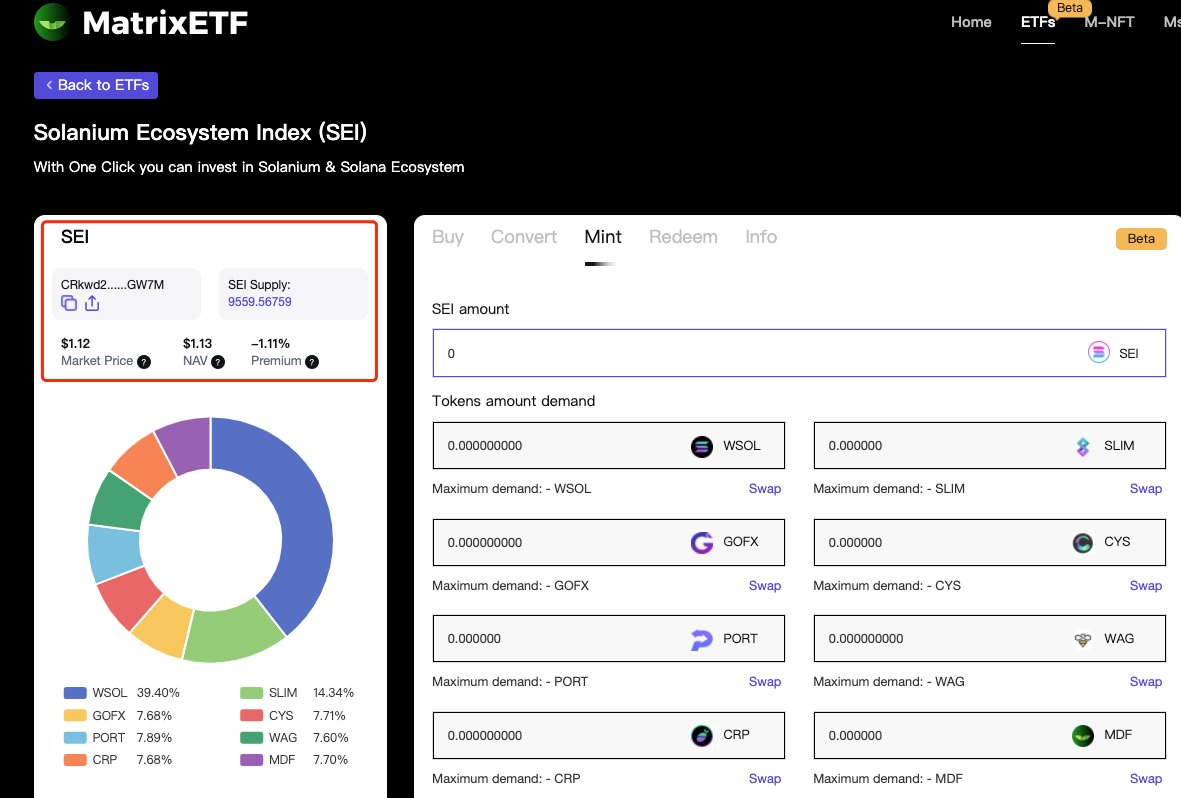This screenshot has width=1181, height=798.
Task: Focus the CRP amount field
Action: [609, 735]
